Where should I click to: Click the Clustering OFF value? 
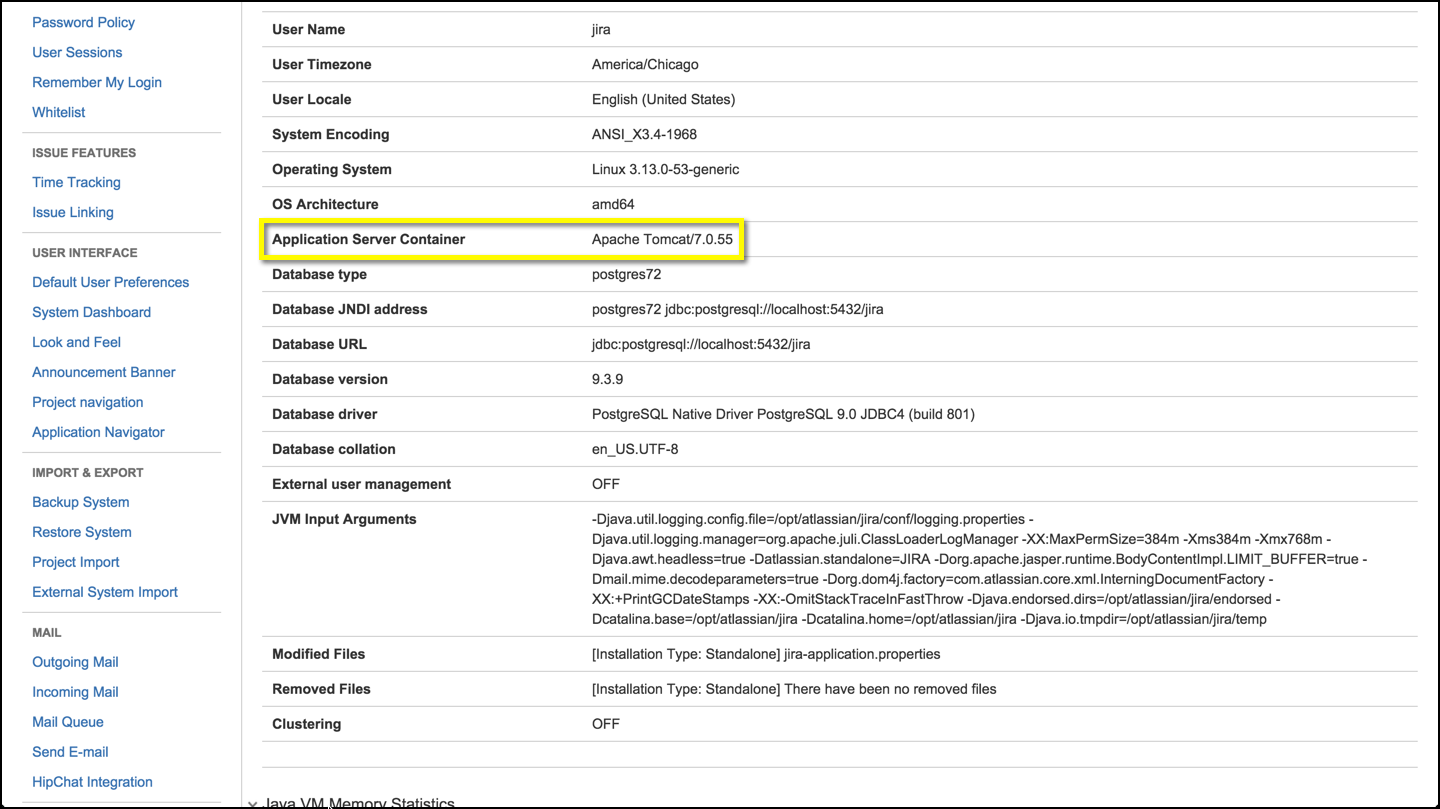pos(606,724)
